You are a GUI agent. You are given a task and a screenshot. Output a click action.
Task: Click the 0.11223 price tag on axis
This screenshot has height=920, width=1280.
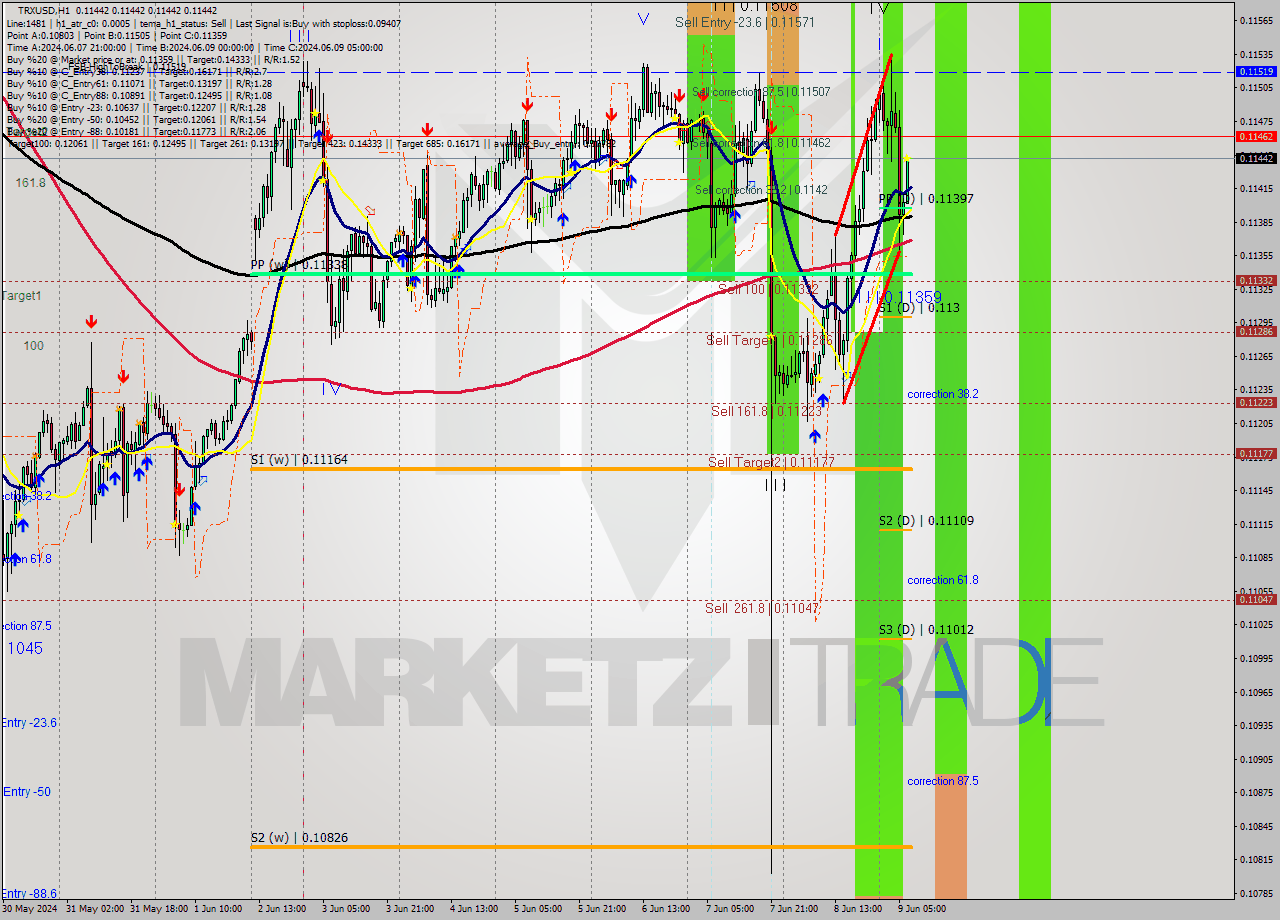coord(1256,402)
